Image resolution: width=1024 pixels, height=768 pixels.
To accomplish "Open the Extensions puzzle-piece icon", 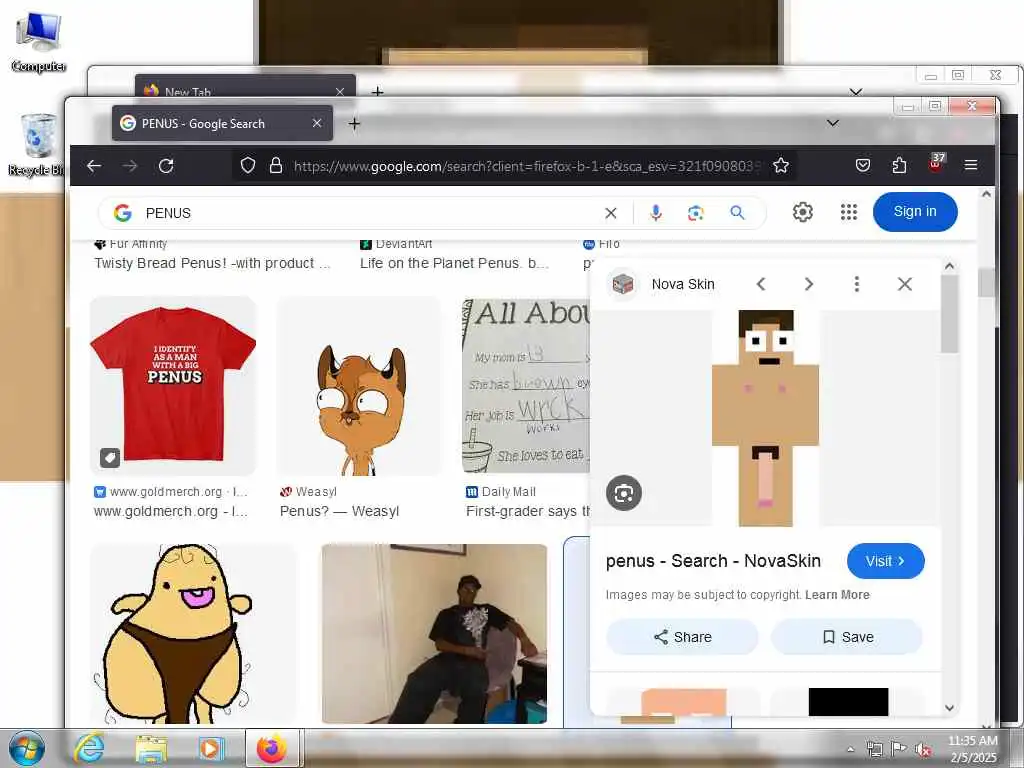I will point(899,166).
